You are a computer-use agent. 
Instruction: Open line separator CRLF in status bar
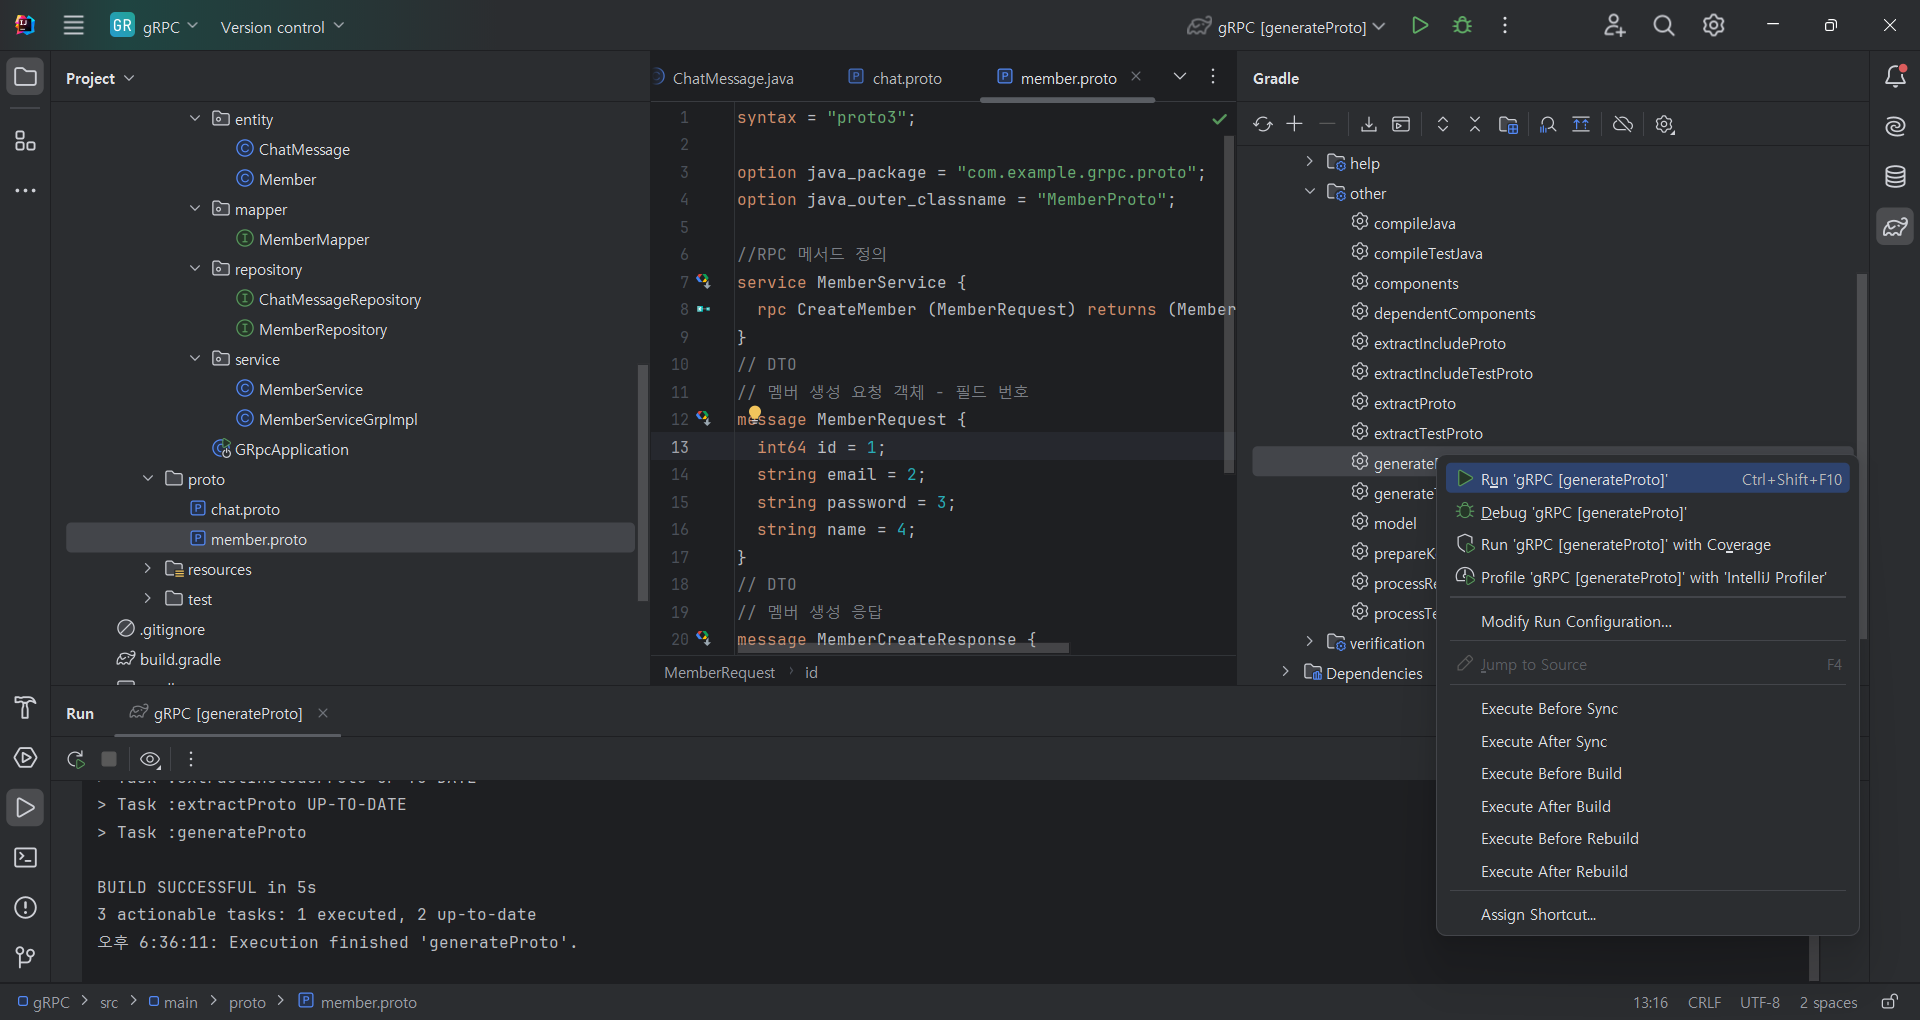click(1704, 1003)
